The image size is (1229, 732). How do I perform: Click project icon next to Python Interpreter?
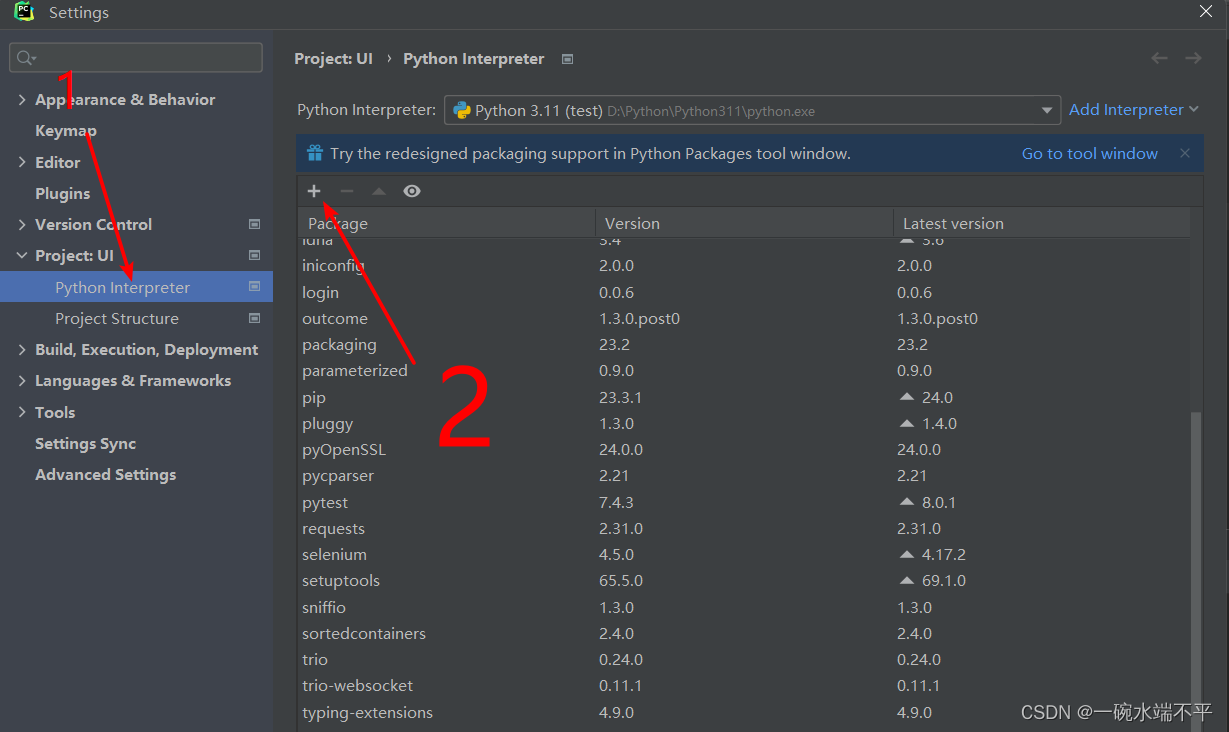click(x=254, y=287)
